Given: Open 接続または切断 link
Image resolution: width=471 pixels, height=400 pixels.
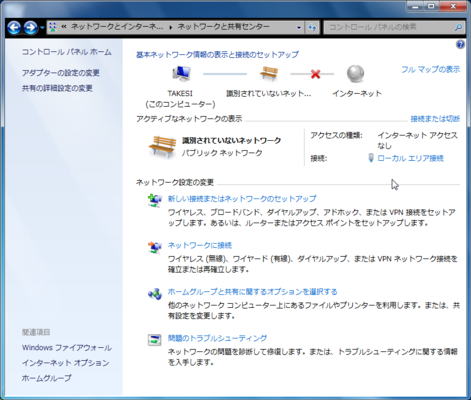Looking at the screenshot, I should click(x=435, y=119).
